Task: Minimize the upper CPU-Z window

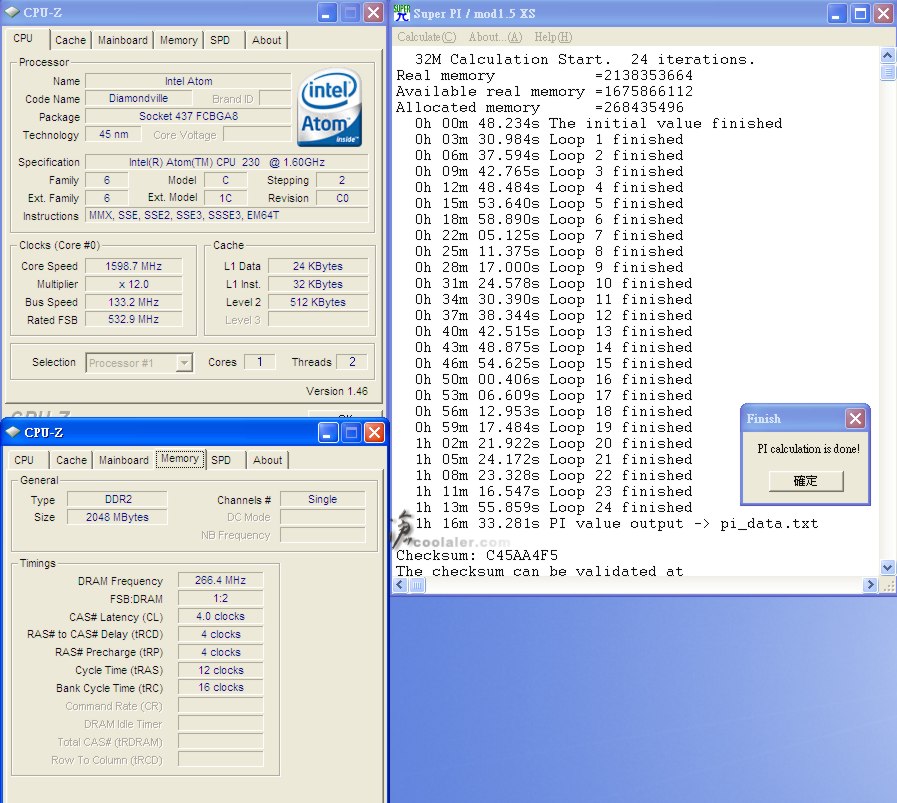Action: (x=327, y=13)
